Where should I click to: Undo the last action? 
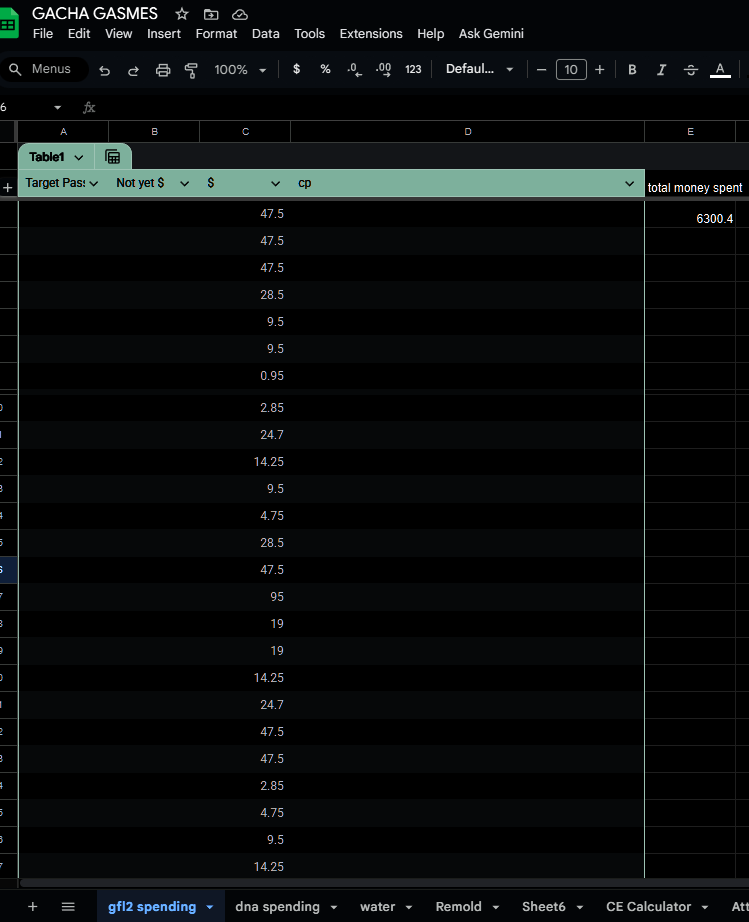(x=105, y=70)
